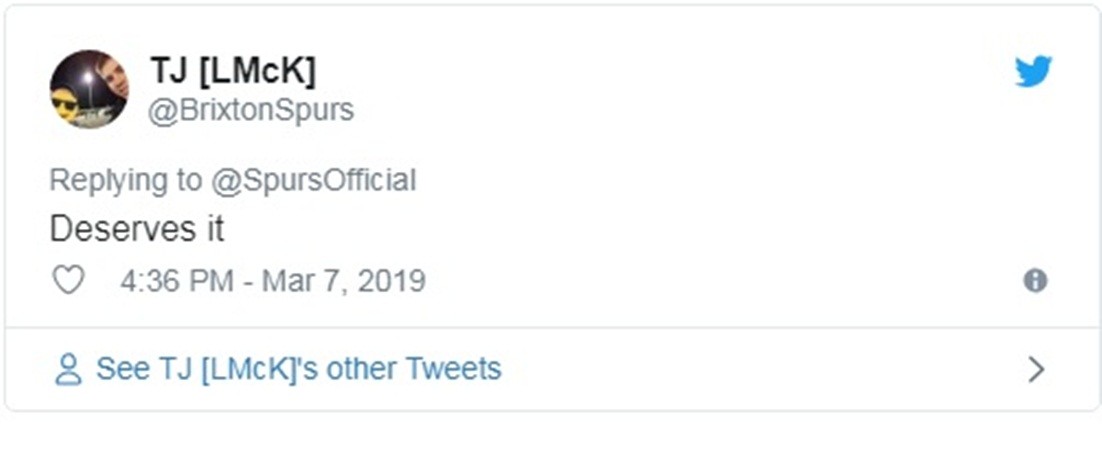The image size is (1102, 450).
Task: Click the person silhouette icon
Action: click(68, 370)
